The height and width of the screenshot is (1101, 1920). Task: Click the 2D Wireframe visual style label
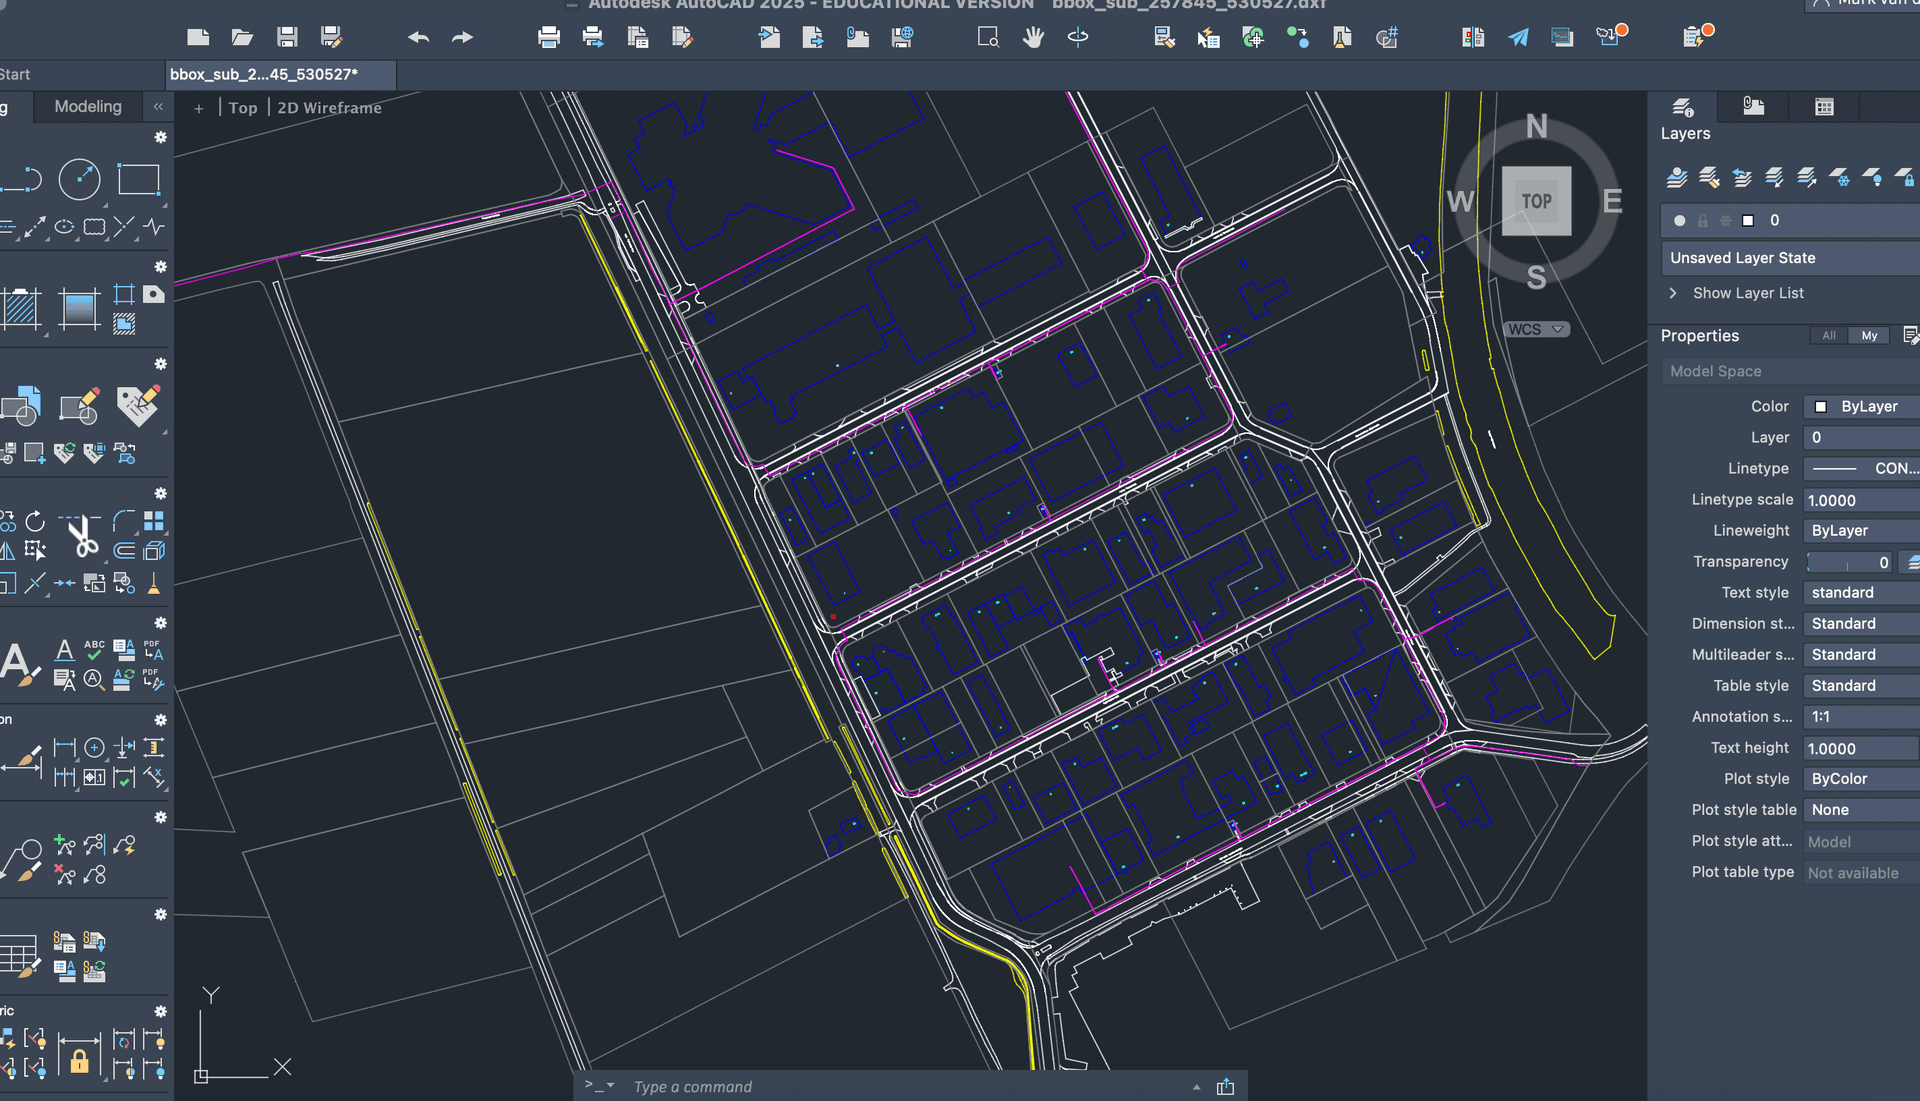point(329,108)
